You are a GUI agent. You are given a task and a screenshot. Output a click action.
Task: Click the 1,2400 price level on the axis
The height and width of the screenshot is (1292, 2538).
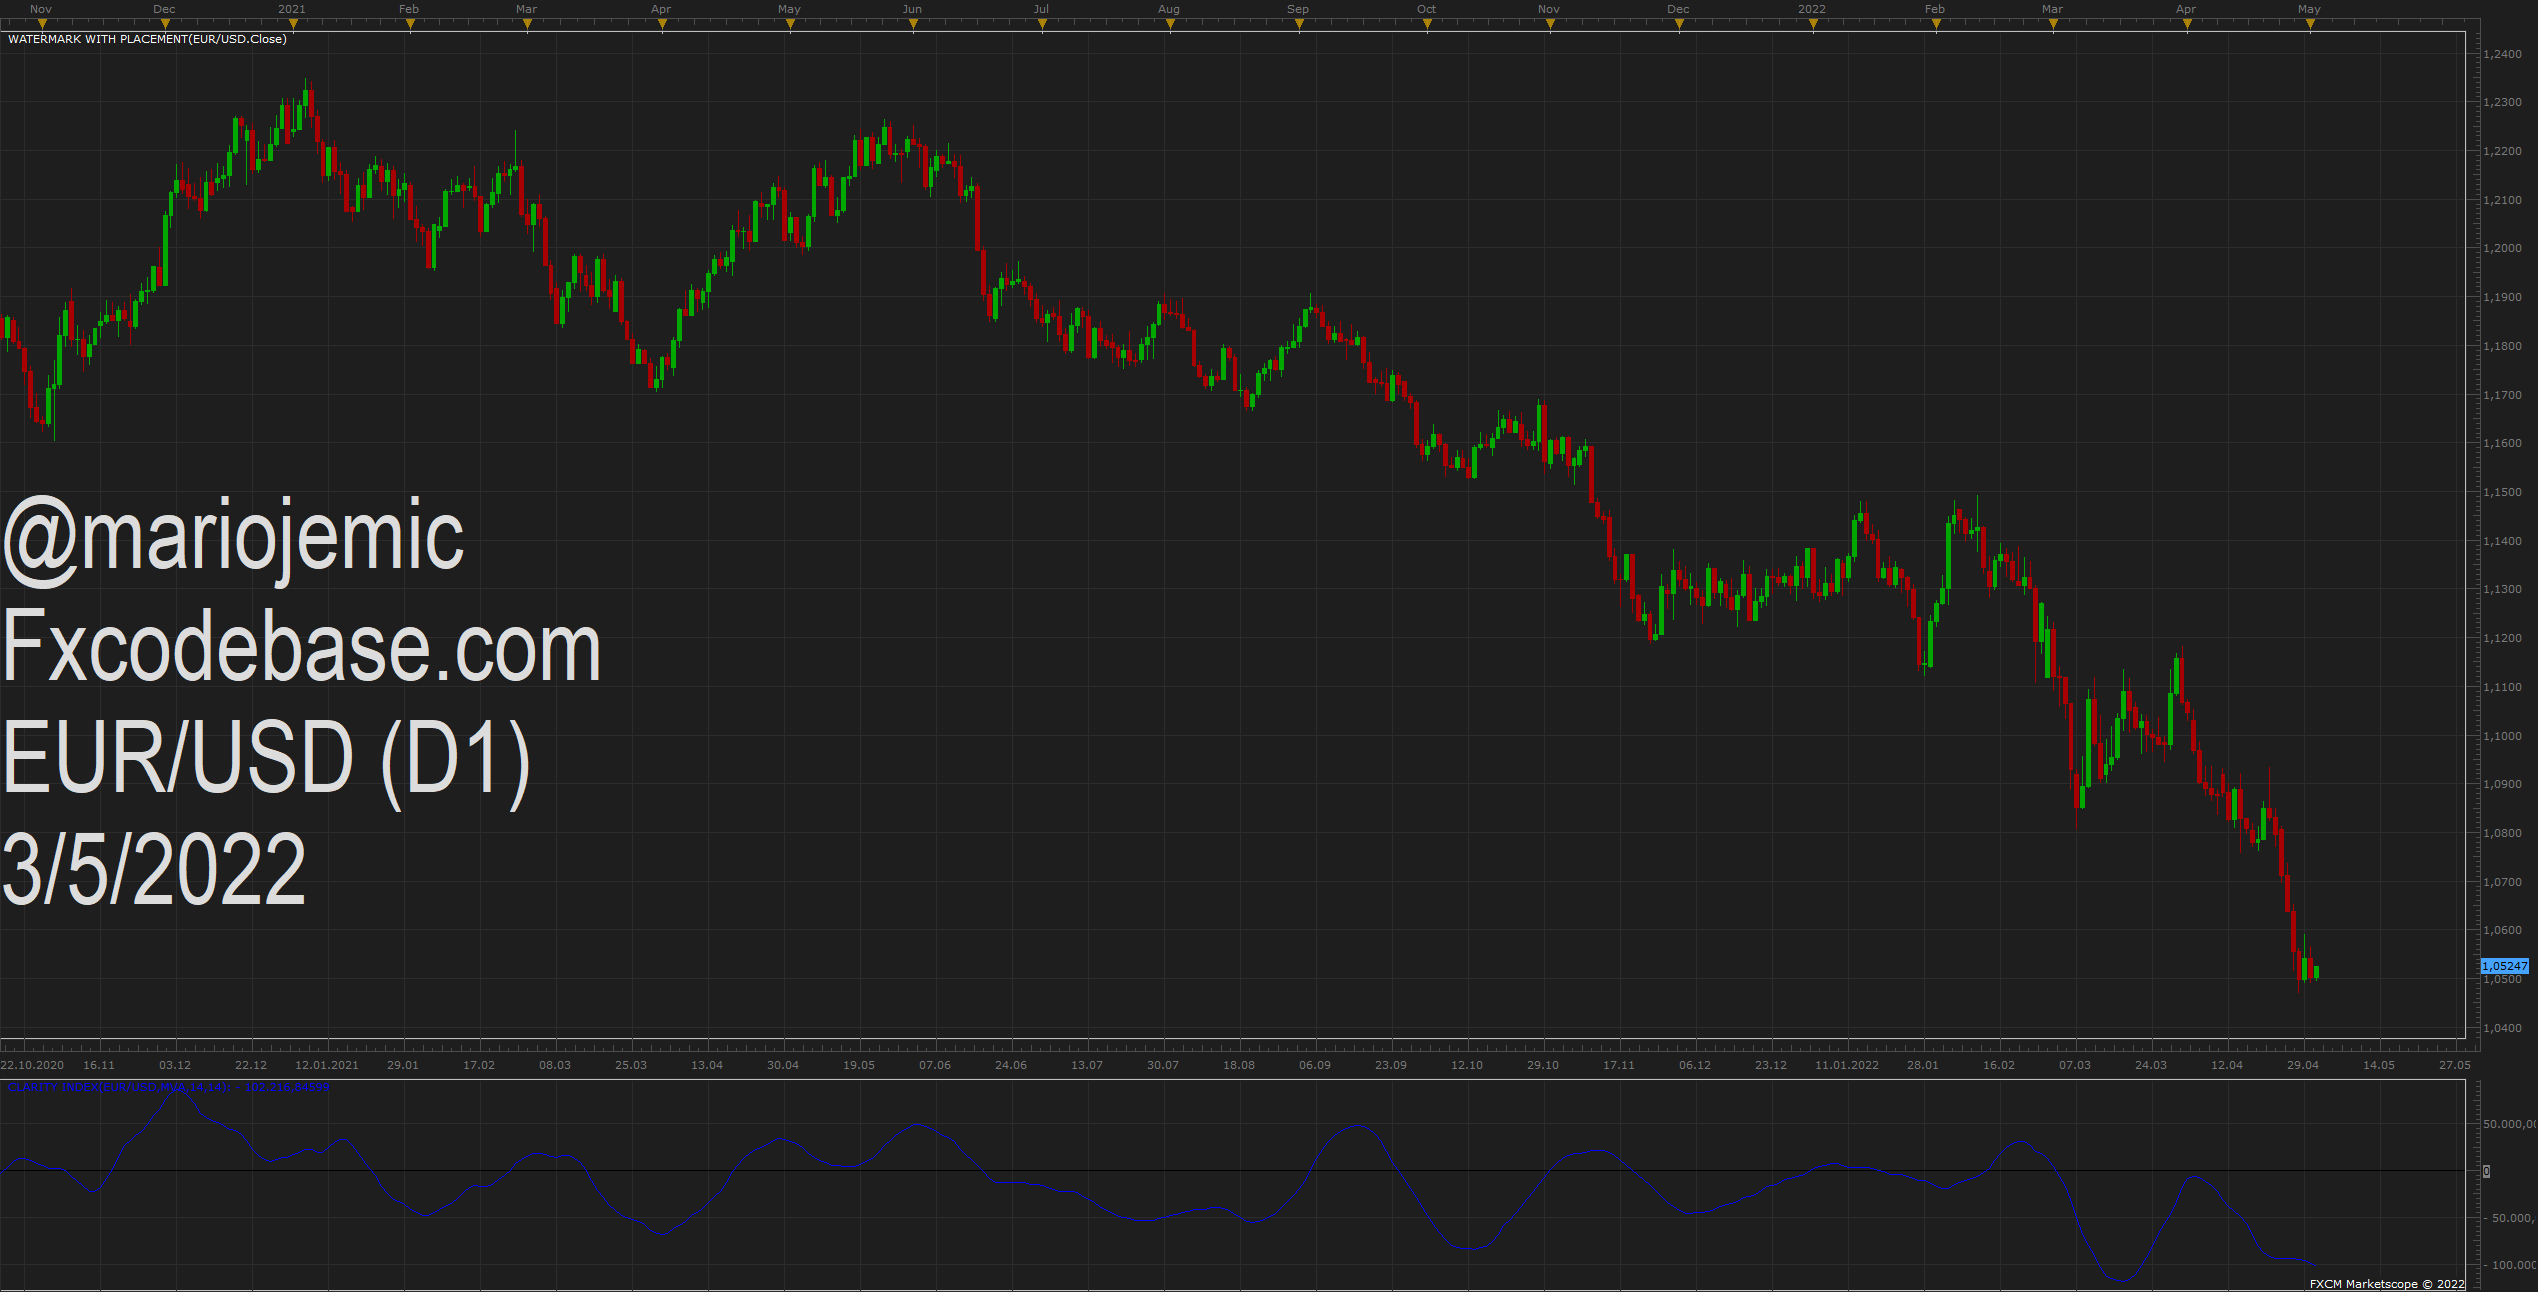coord(2502,54)
